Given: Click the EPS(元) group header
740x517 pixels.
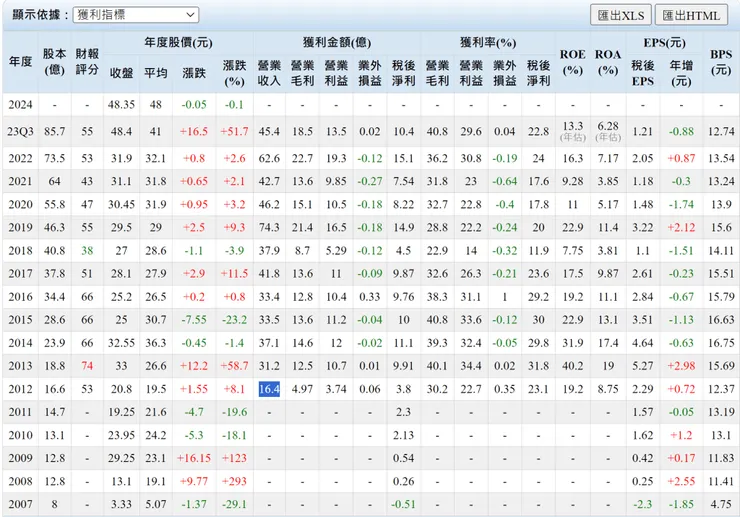Looking at the screenshot, I should click(664, 43).
